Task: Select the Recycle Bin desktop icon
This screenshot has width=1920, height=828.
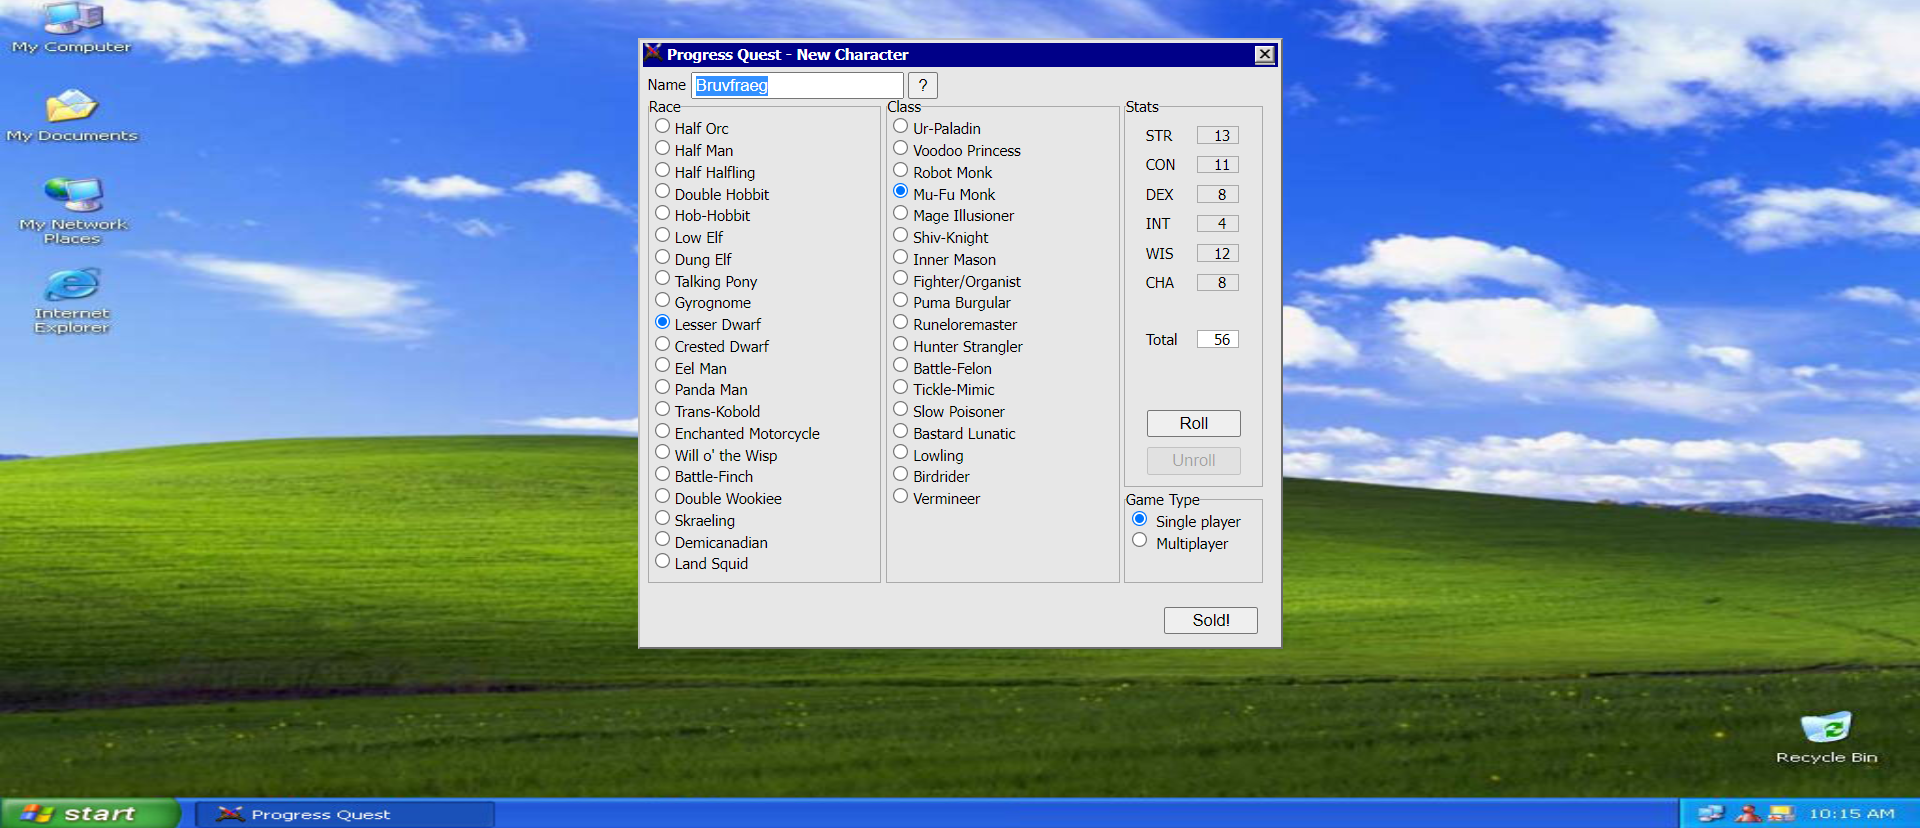Action: point(1826,738)
